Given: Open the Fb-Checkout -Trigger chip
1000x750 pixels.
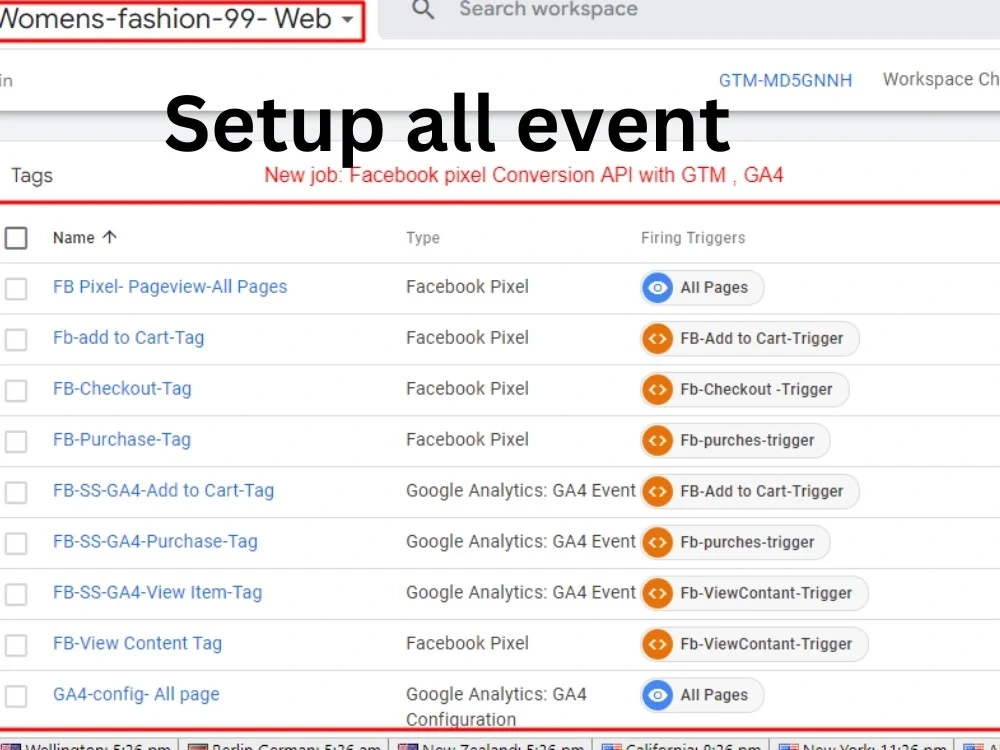Looking at the screenshot, I should [745, 390].
